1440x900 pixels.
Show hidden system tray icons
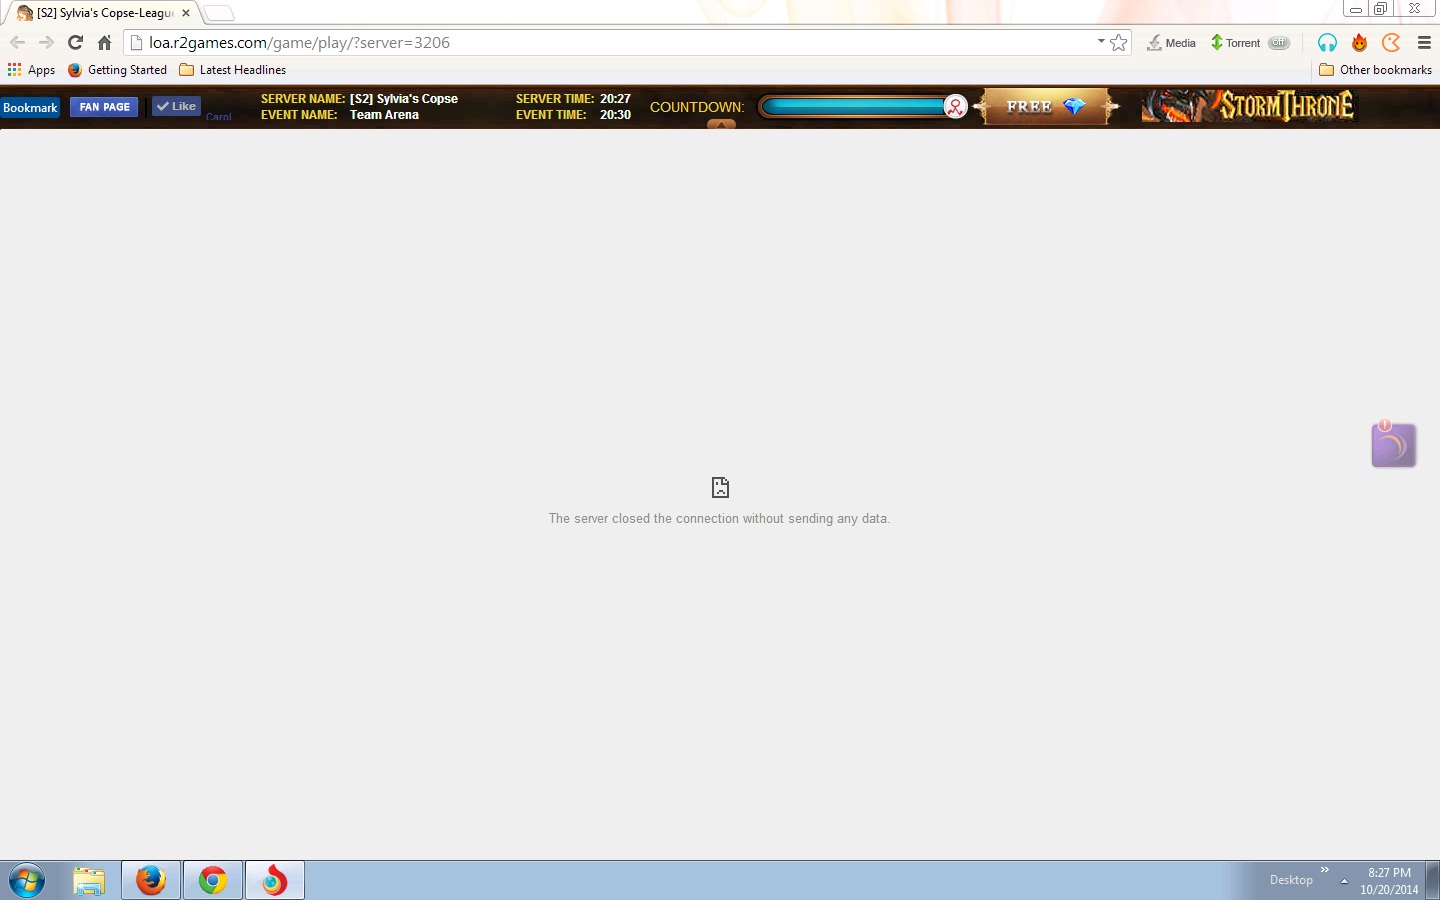tap(1344, 881)
